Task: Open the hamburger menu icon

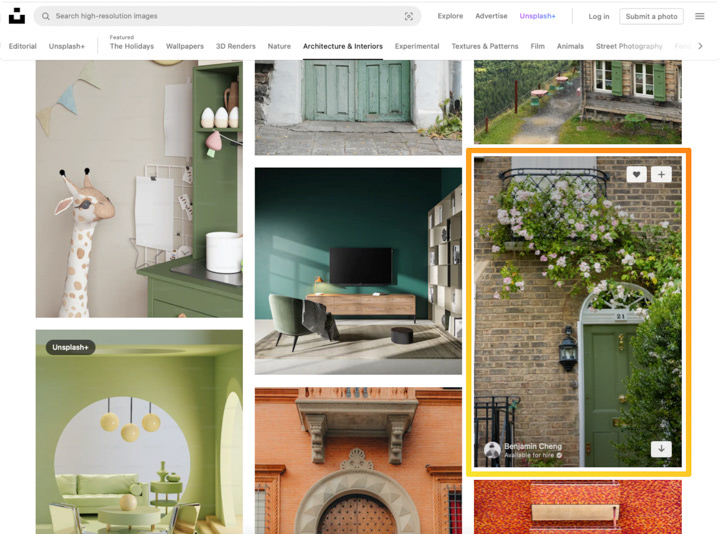Action: [699, 16]
